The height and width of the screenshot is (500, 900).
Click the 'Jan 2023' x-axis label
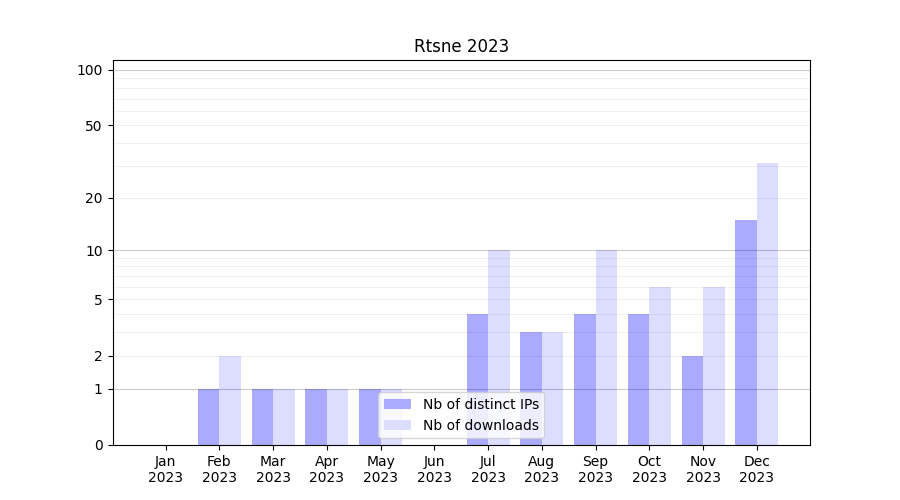[166, 469]
